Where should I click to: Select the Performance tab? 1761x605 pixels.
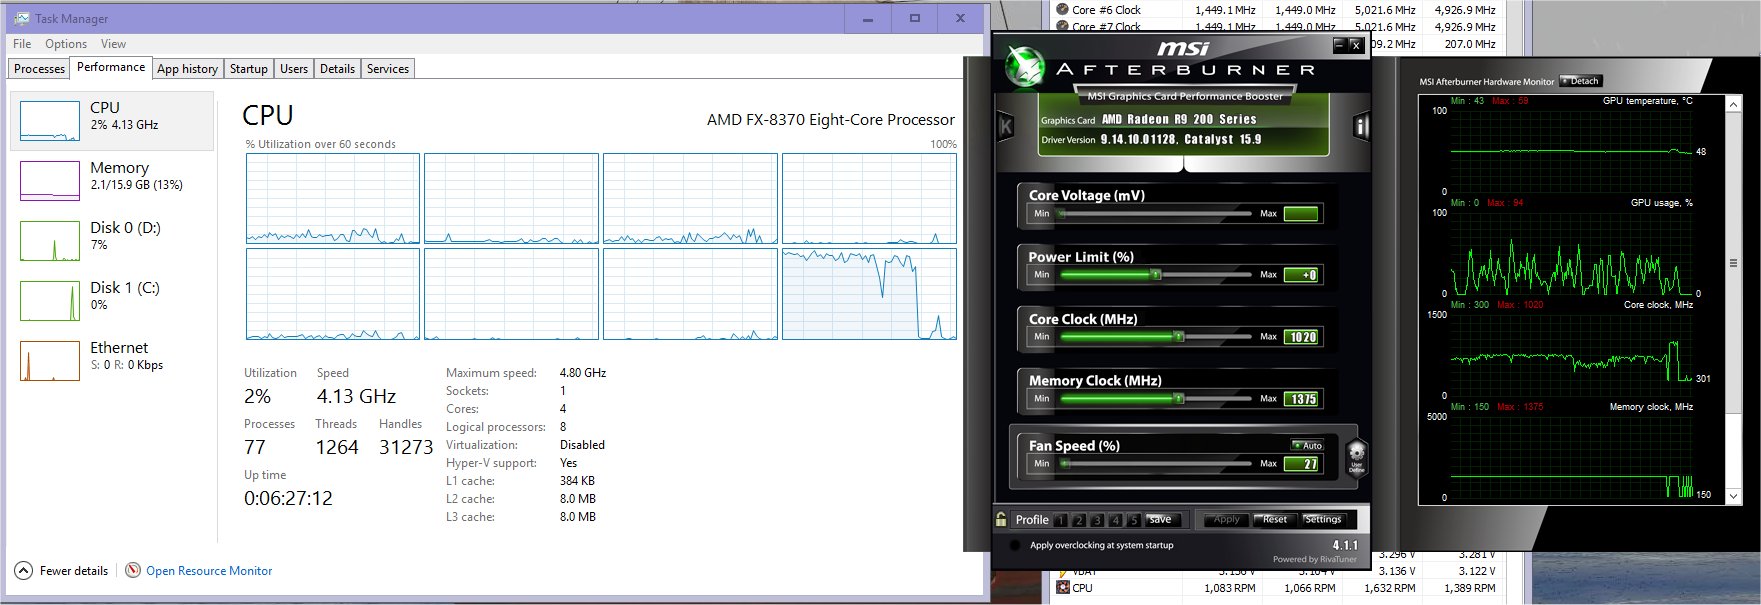click(x=111, y=67)
